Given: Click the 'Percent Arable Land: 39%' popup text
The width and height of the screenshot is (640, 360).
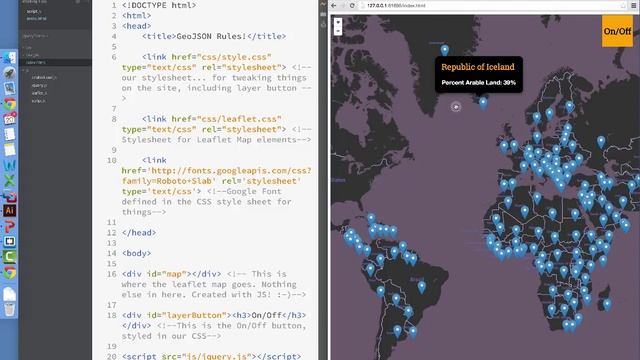Looking at the screenshot, I should pyautogui.click(x=478, y=82).
